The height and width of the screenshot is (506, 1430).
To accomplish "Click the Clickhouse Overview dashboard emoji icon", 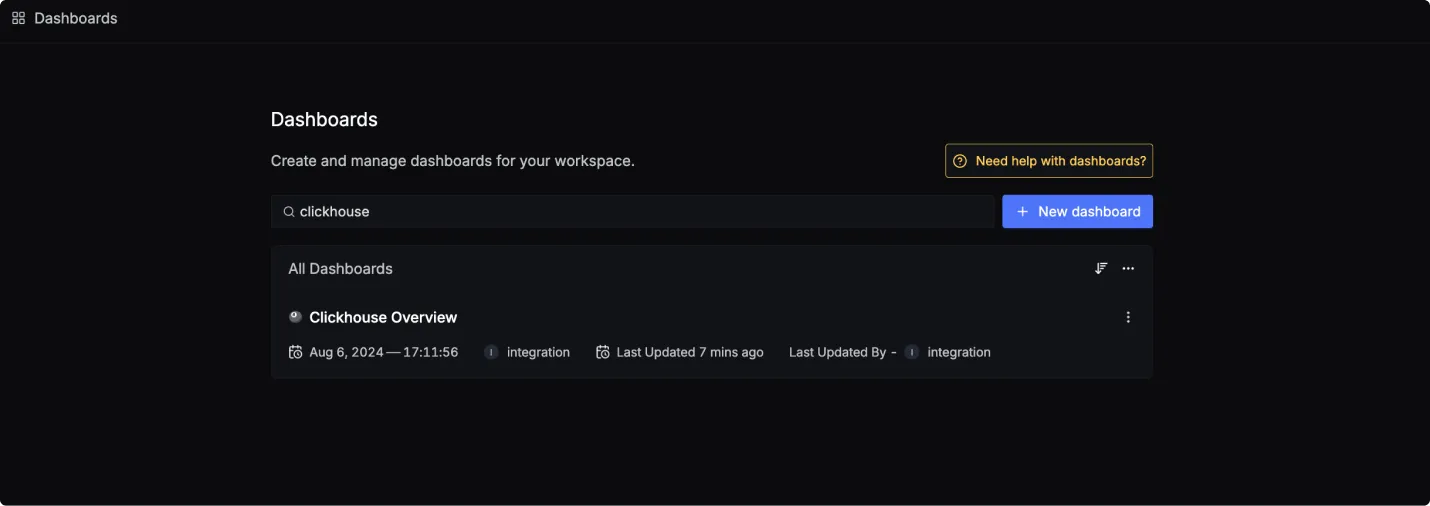I will click(295, 317).
